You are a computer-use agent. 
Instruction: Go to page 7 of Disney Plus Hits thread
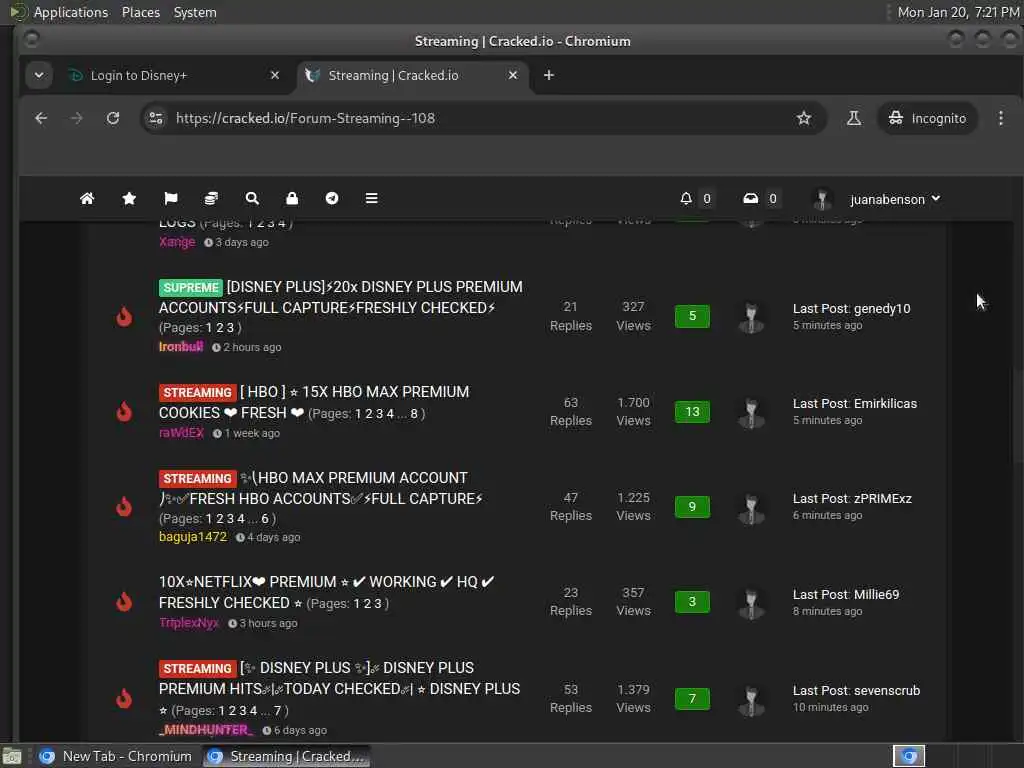277,711
